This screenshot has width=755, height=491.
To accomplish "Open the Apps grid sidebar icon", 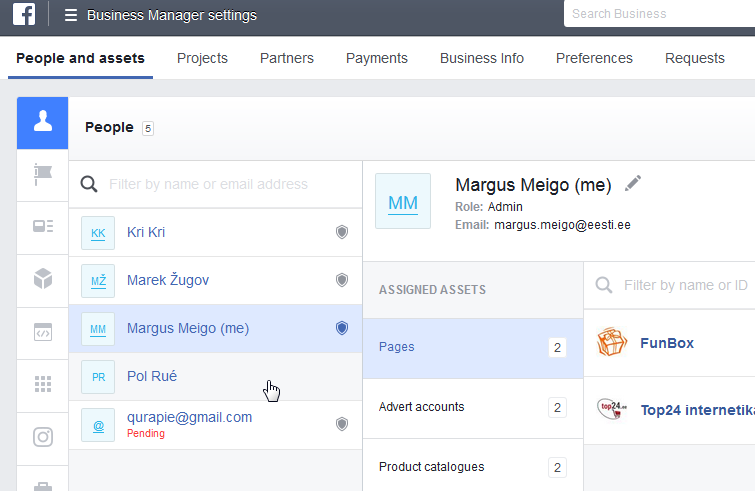I will 43,384.
